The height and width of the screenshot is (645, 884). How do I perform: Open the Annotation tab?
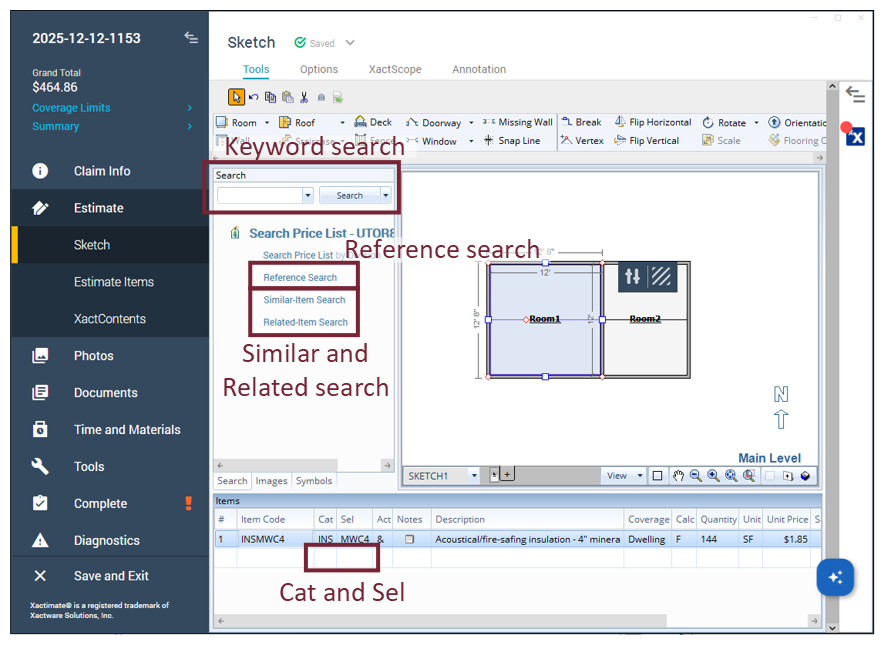479,69
